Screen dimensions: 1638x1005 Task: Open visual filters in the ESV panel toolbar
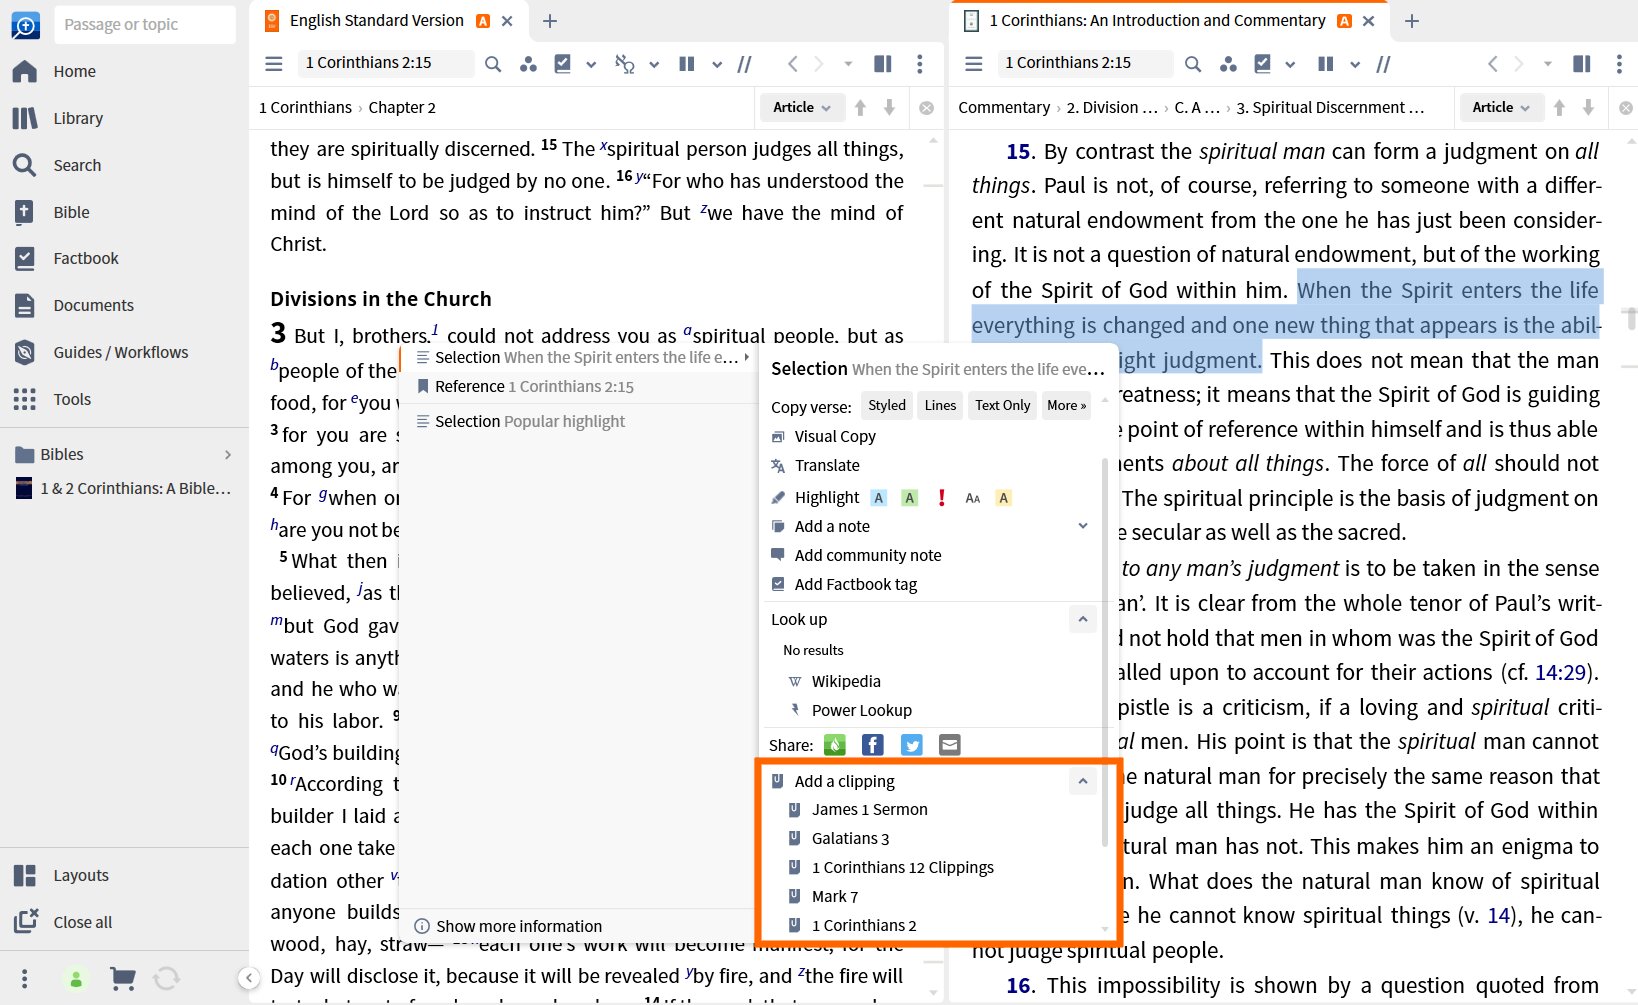tap(528, 64)
